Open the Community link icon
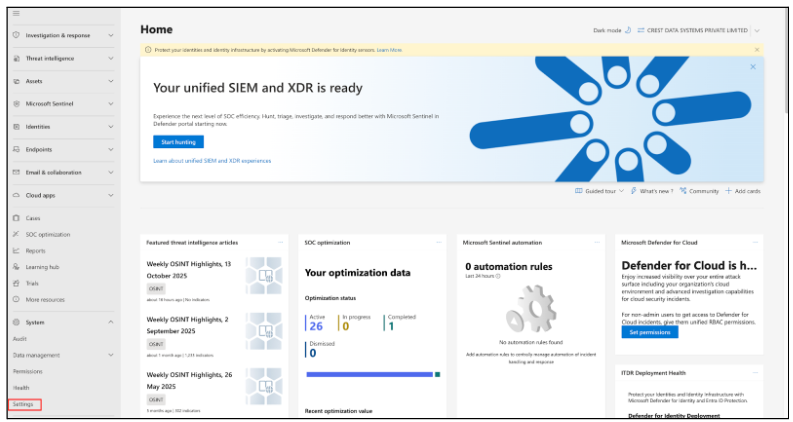793x422 pixels. 683,190
